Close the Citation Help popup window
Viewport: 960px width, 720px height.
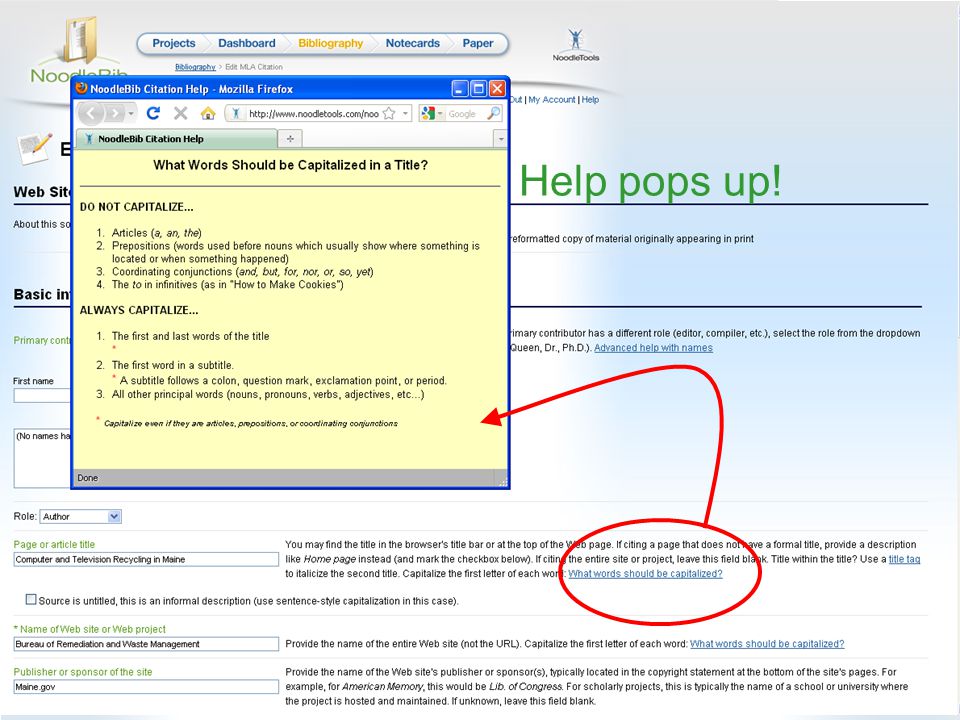point(497,89)
